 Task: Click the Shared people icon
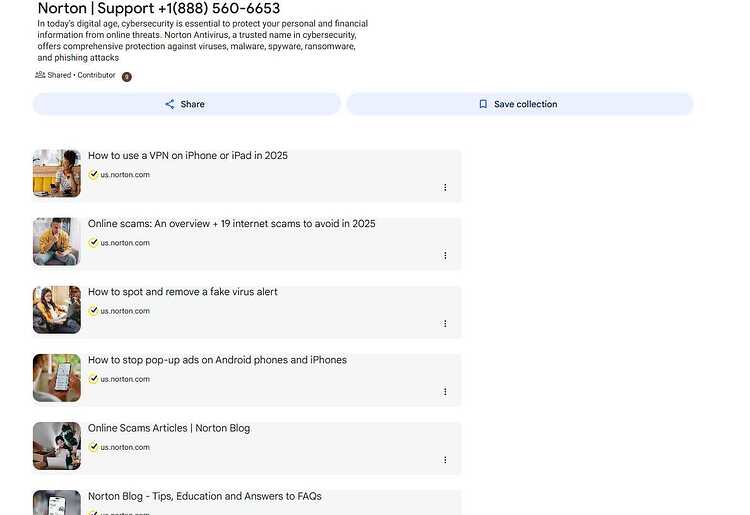pyautogui.click(x=40, y=75)
